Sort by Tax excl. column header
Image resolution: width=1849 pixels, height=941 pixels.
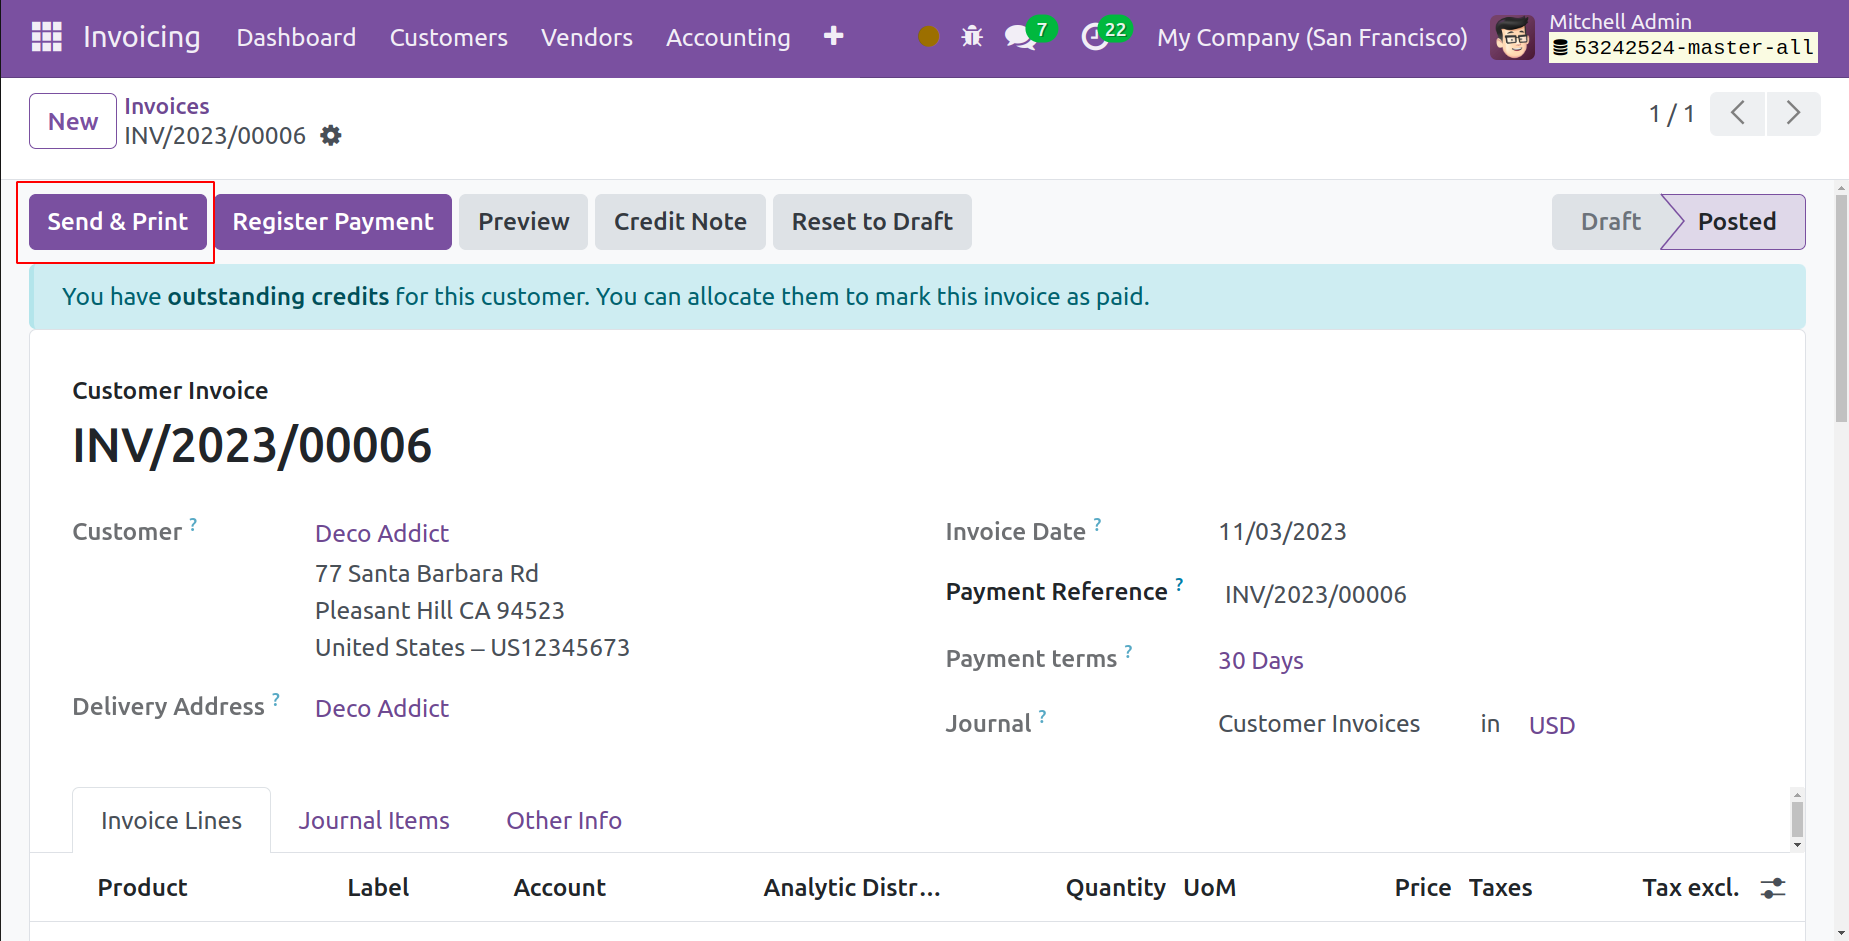tap(1691, 887)
